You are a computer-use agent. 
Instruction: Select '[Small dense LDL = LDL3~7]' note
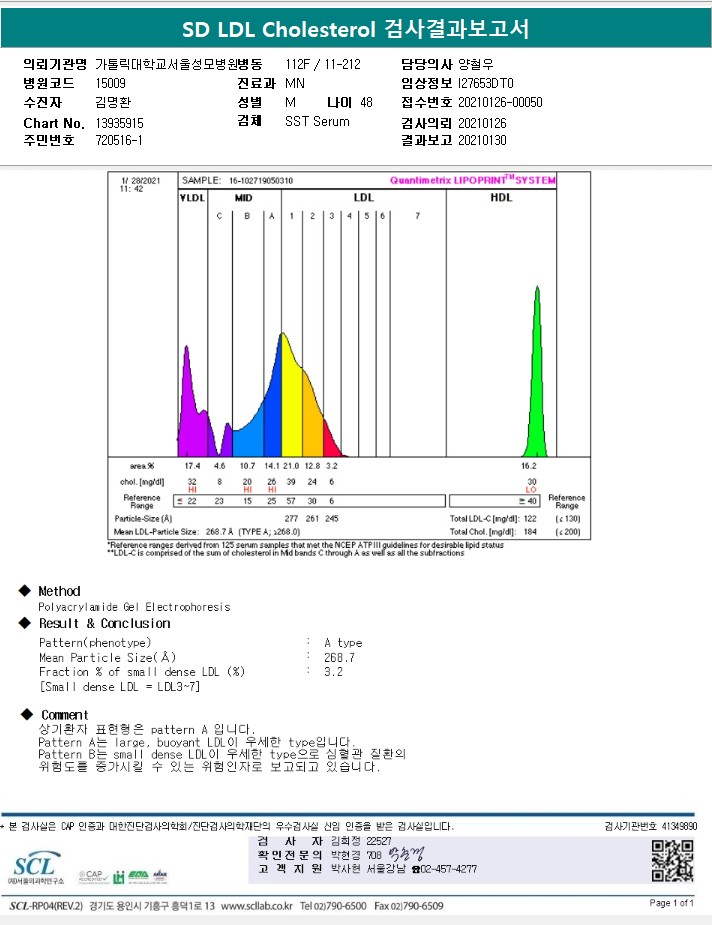pyautogui.click(x=120, y=687)
